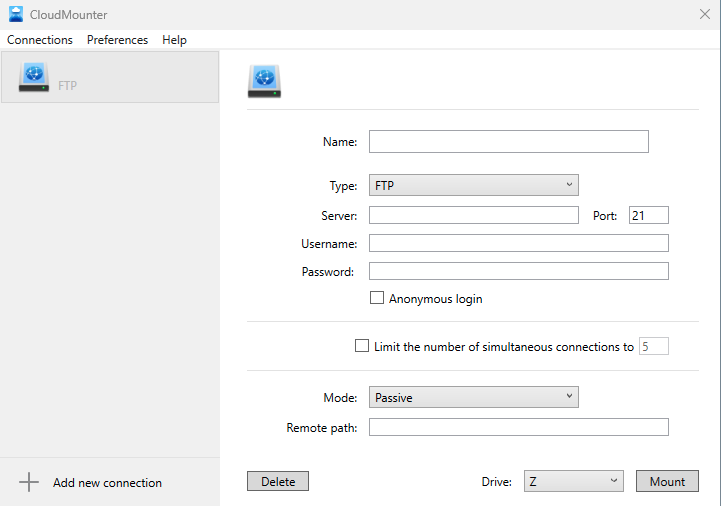Click the plus icon for adding connection

(29, 482)
